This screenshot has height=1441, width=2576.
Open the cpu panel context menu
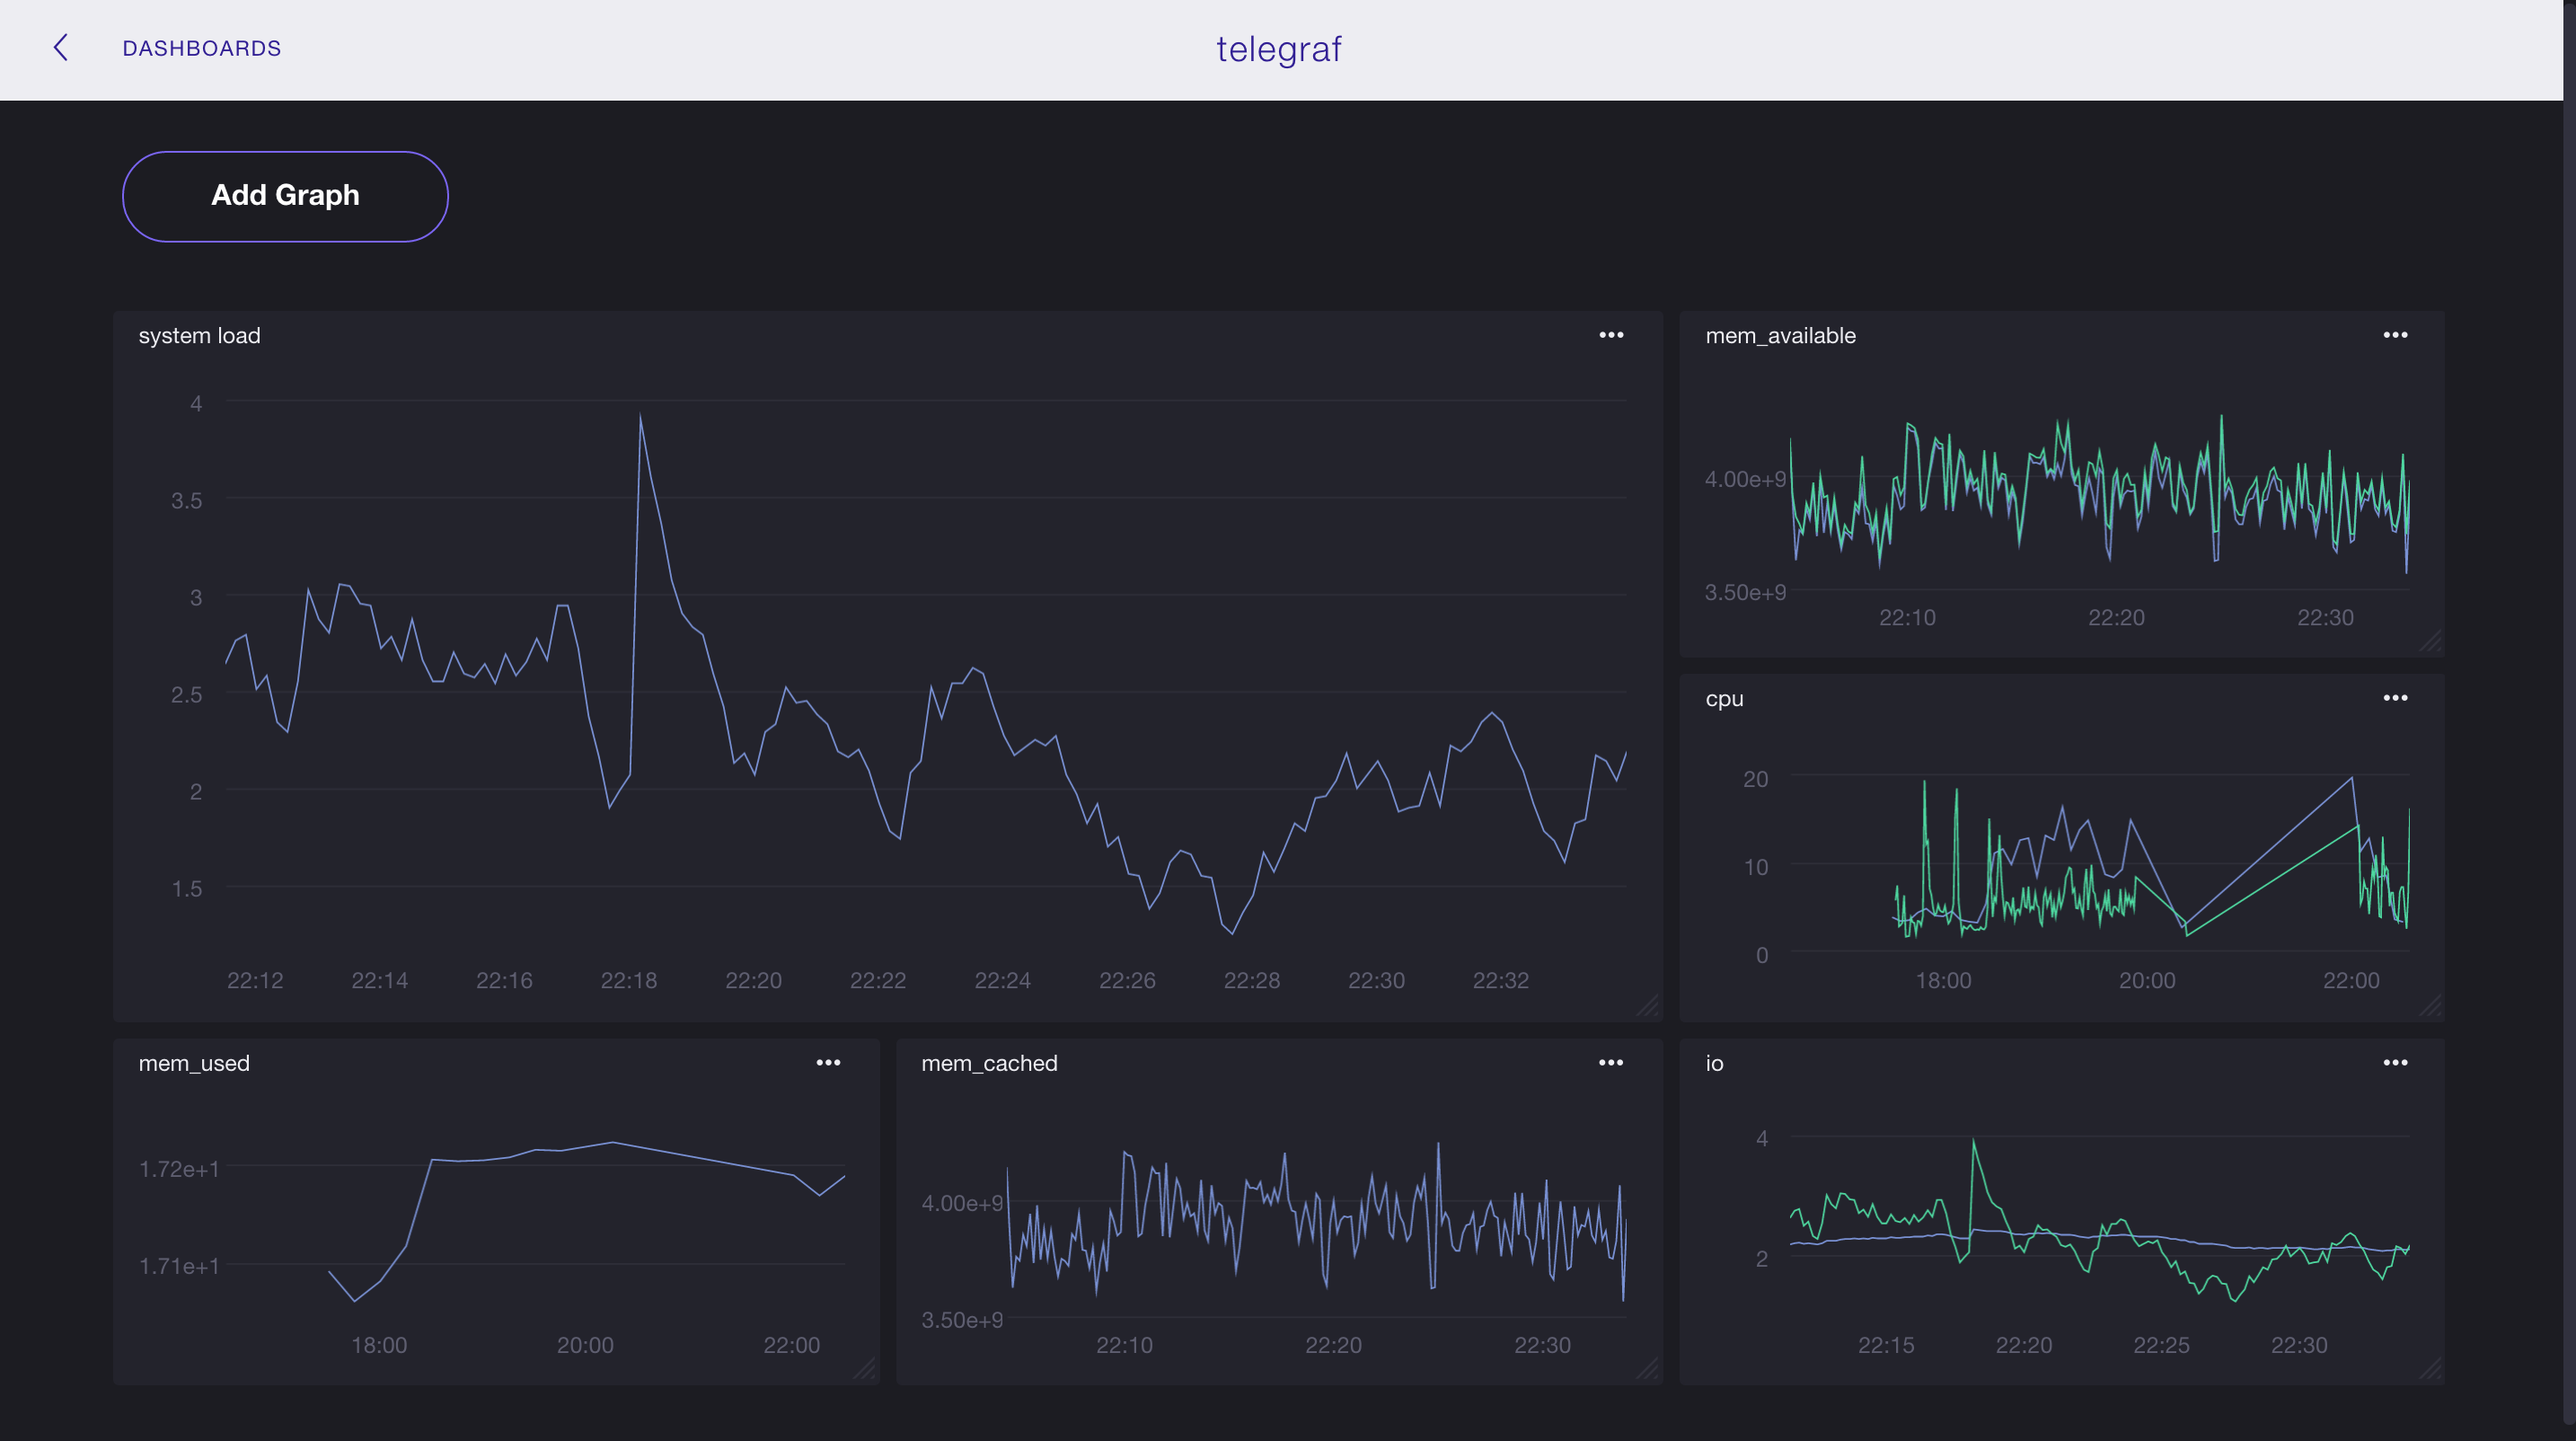coord(2395,697)
